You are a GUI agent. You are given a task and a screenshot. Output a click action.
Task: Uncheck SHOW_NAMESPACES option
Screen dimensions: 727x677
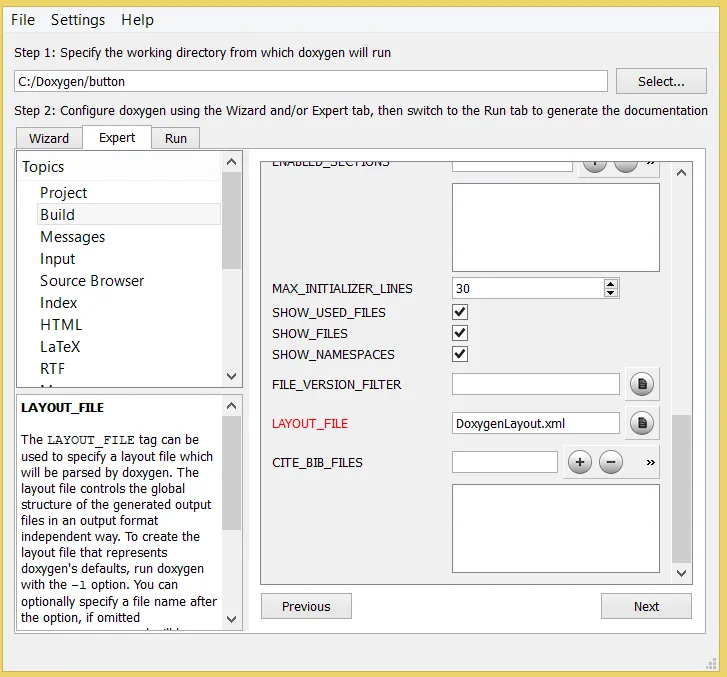click(x=460, y=354)
